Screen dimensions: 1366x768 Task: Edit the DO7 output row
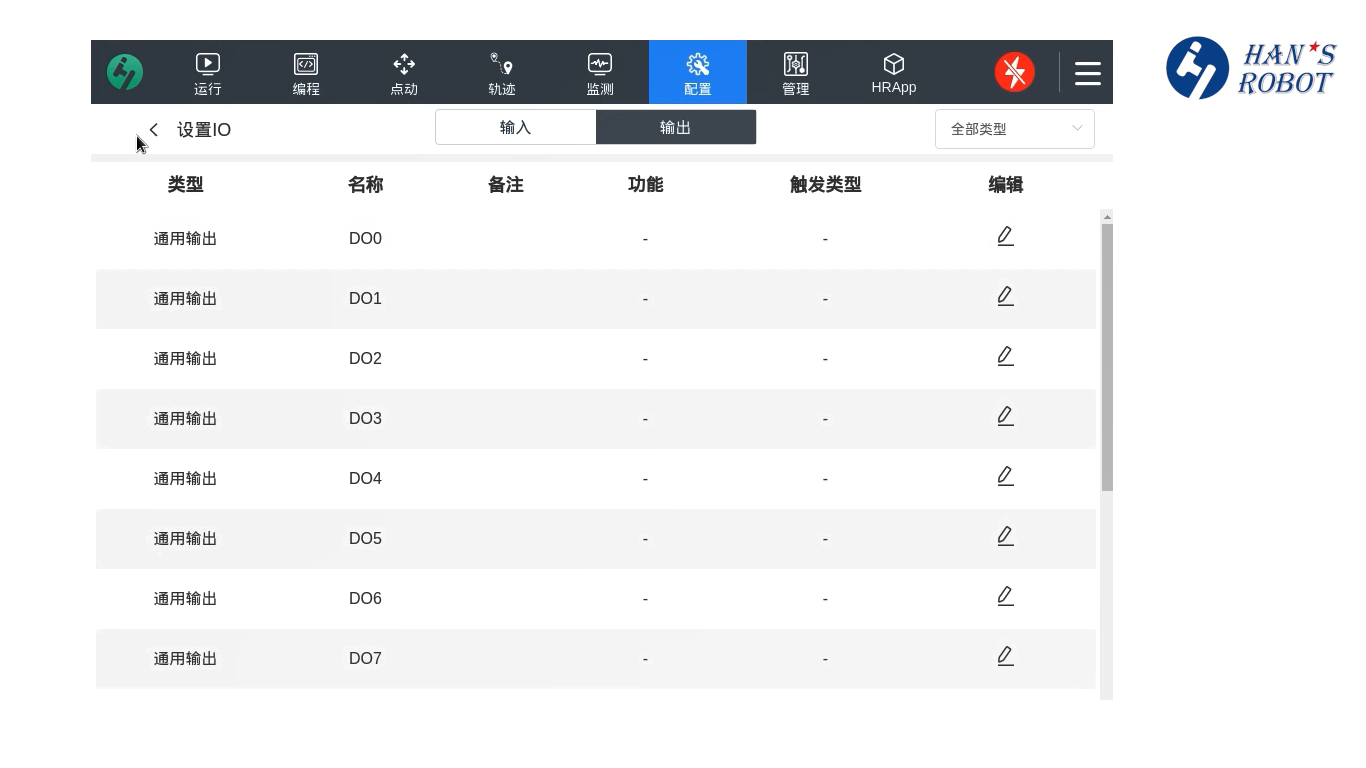coord(1005,656)
